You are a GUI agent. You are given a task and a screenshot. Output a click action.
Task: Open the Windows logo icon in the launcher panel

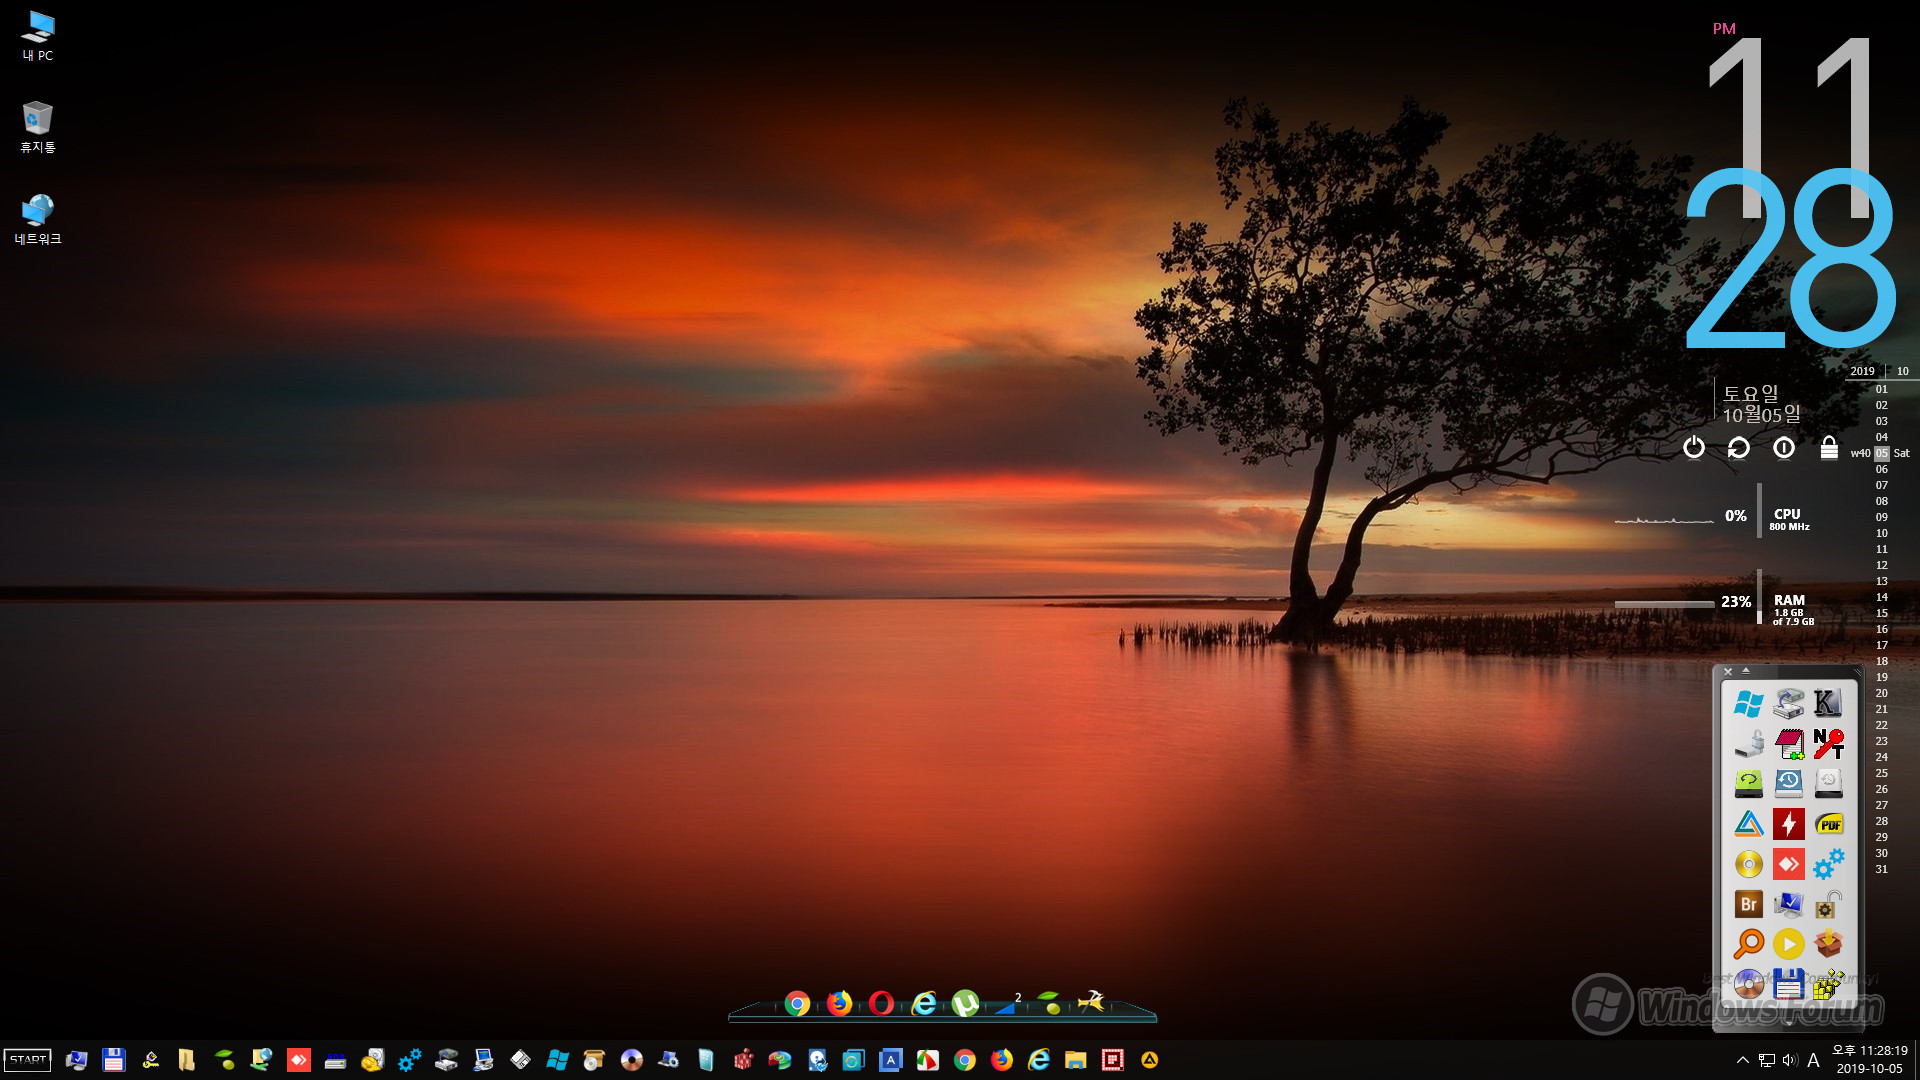(1748, 703)
